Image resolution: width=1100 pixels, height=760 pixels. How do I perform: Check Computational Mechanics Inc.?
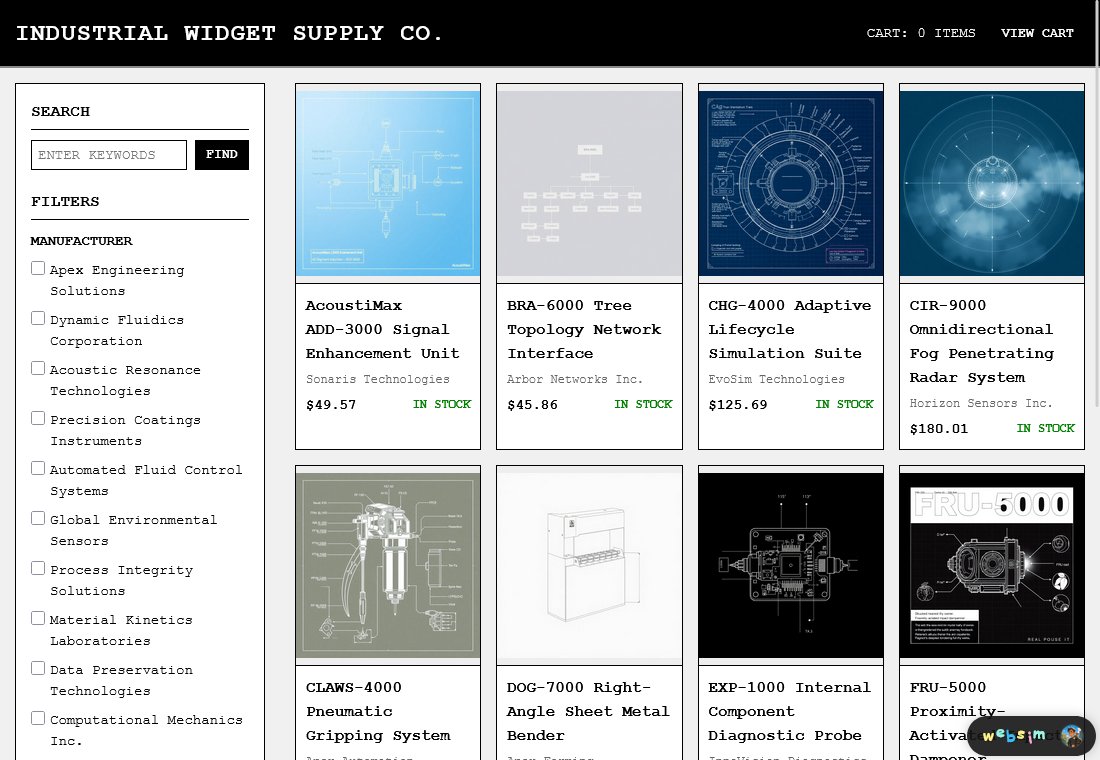click(x=38, y=718)
